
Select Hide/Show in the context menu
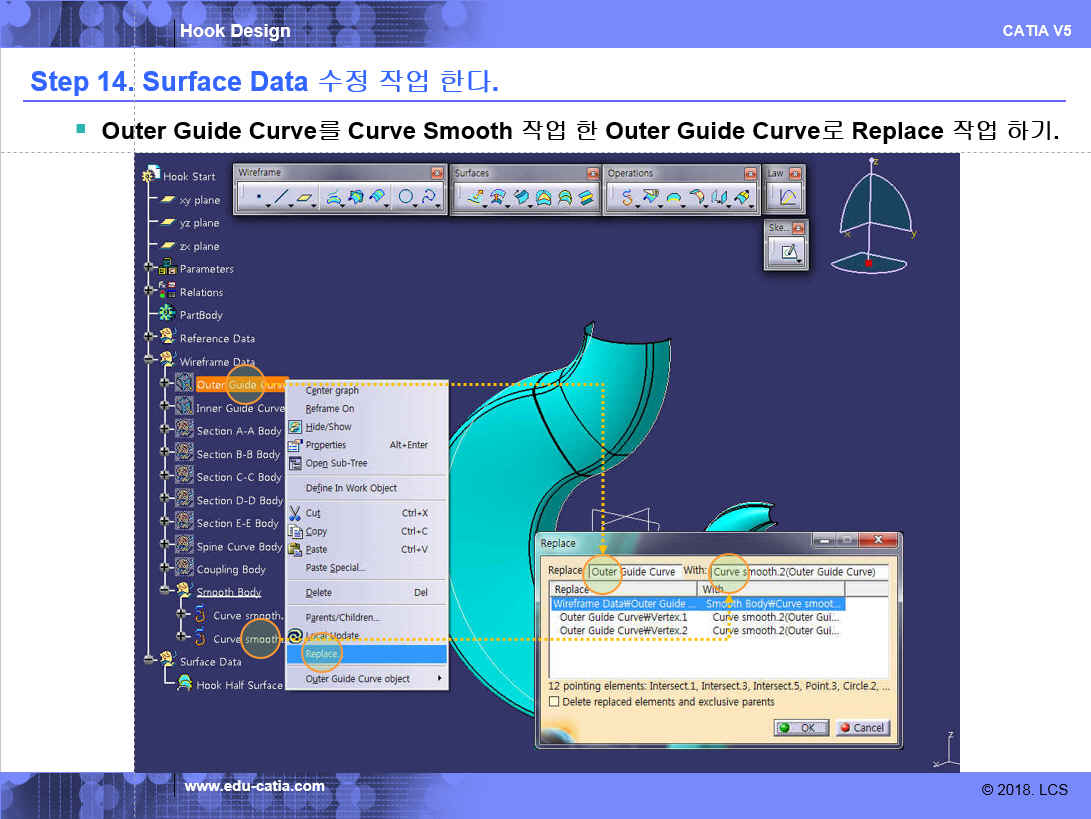pyautogui.click(x=328, y=427)
